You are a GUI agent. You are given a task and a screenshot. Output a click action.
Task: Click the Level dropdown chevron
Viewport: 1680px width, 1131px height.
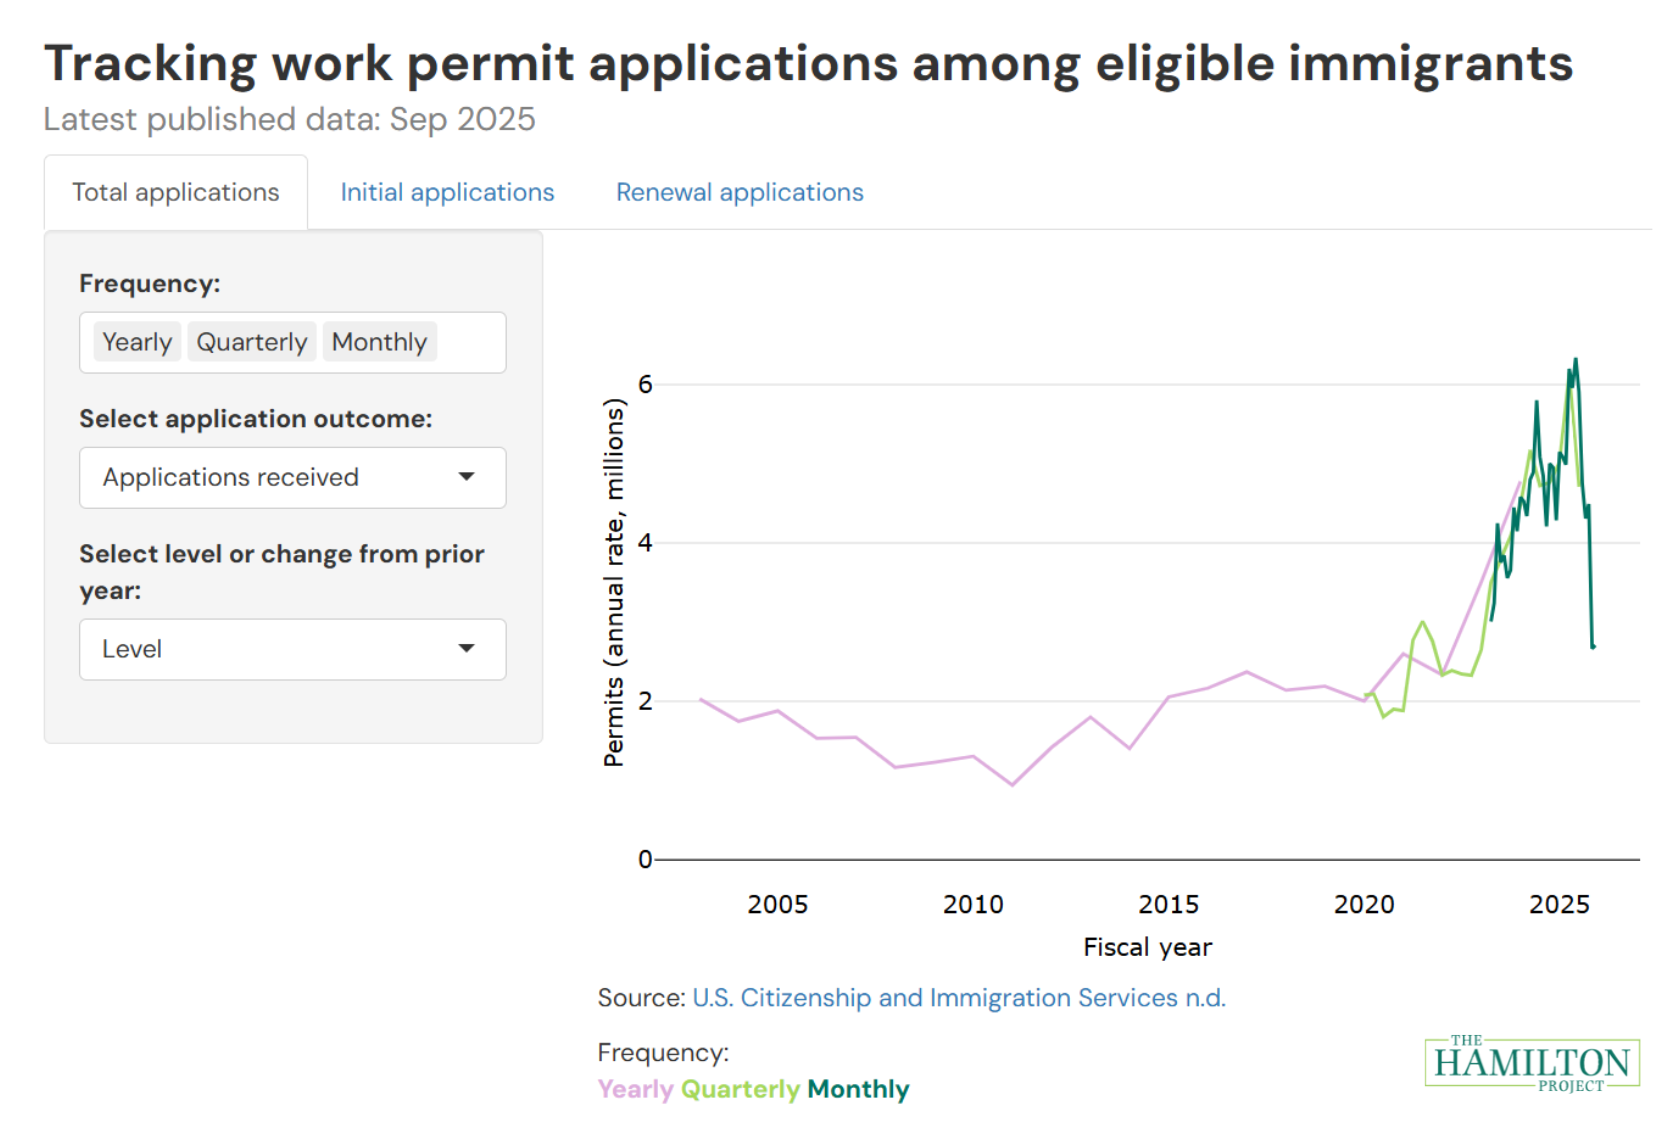[x=467, y=649]
